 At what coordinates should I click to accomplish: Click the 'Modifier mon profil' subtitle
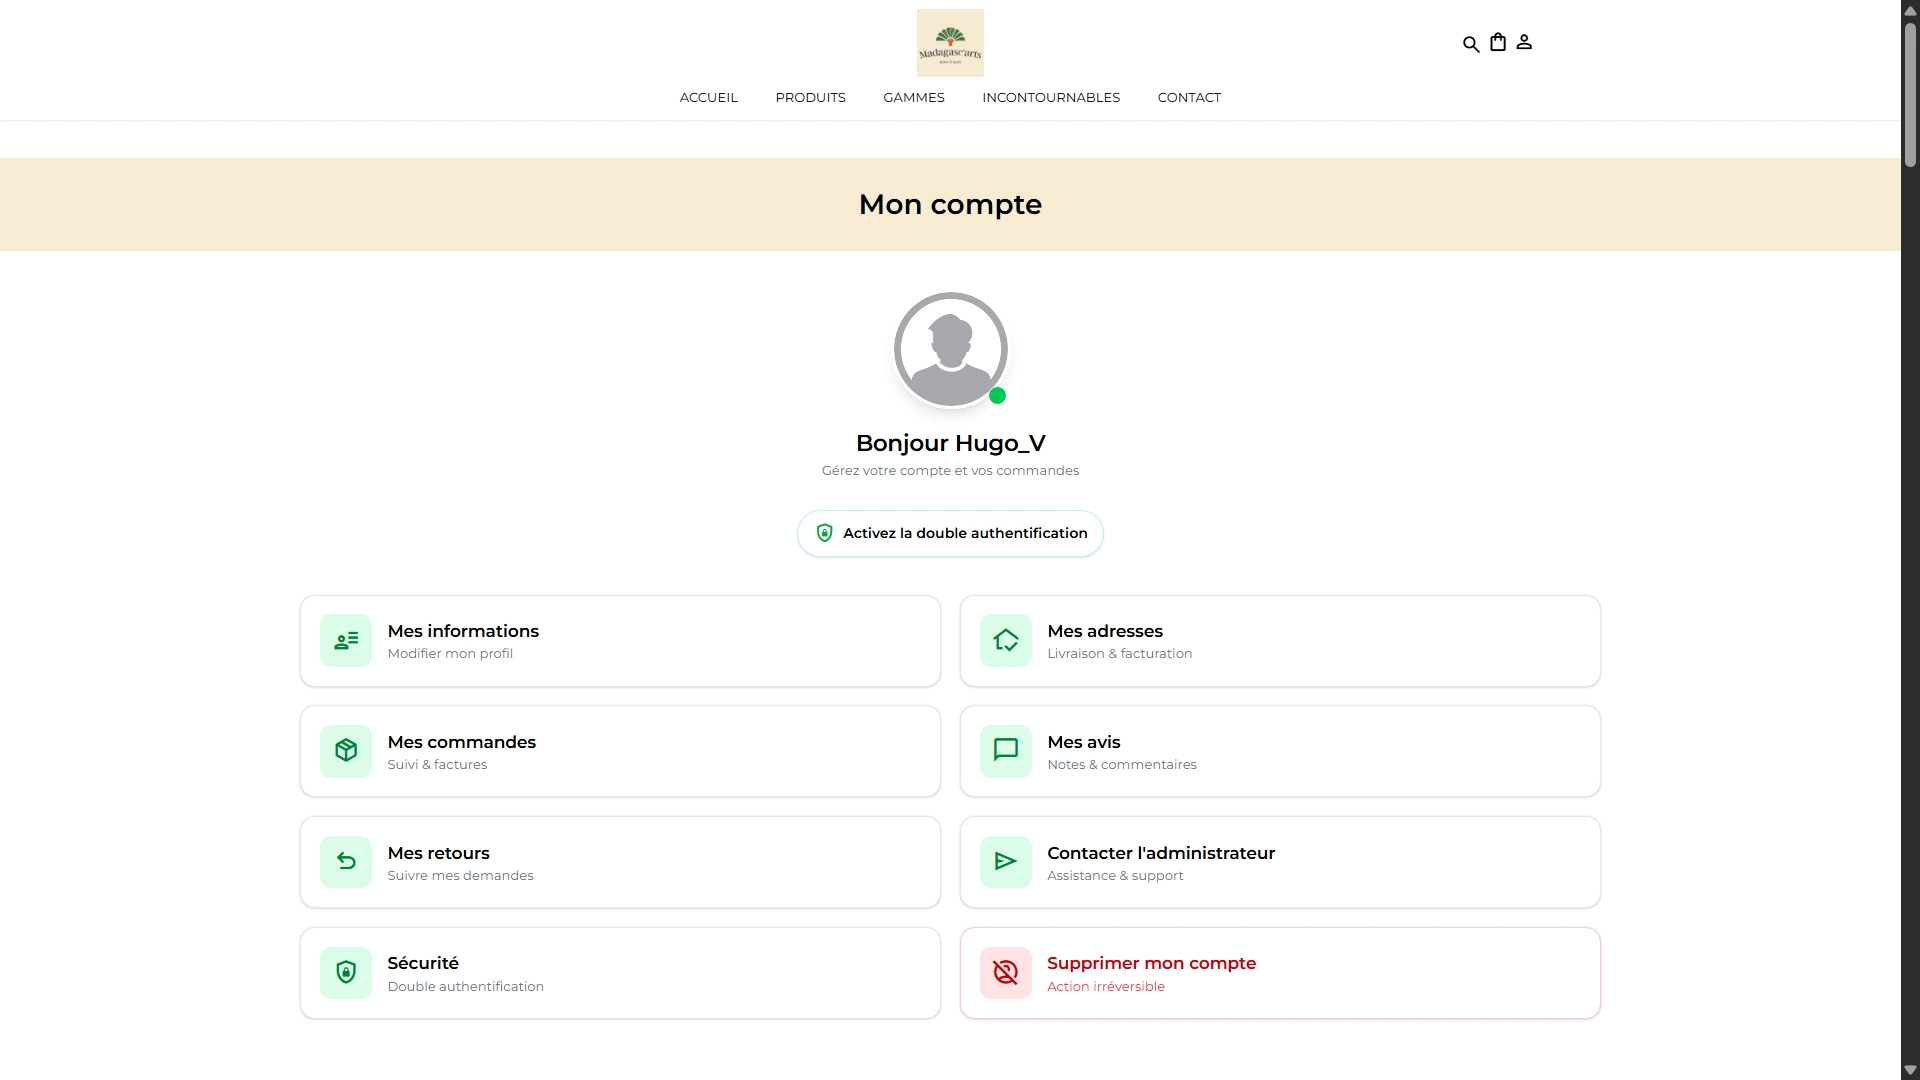coord(450,654)
